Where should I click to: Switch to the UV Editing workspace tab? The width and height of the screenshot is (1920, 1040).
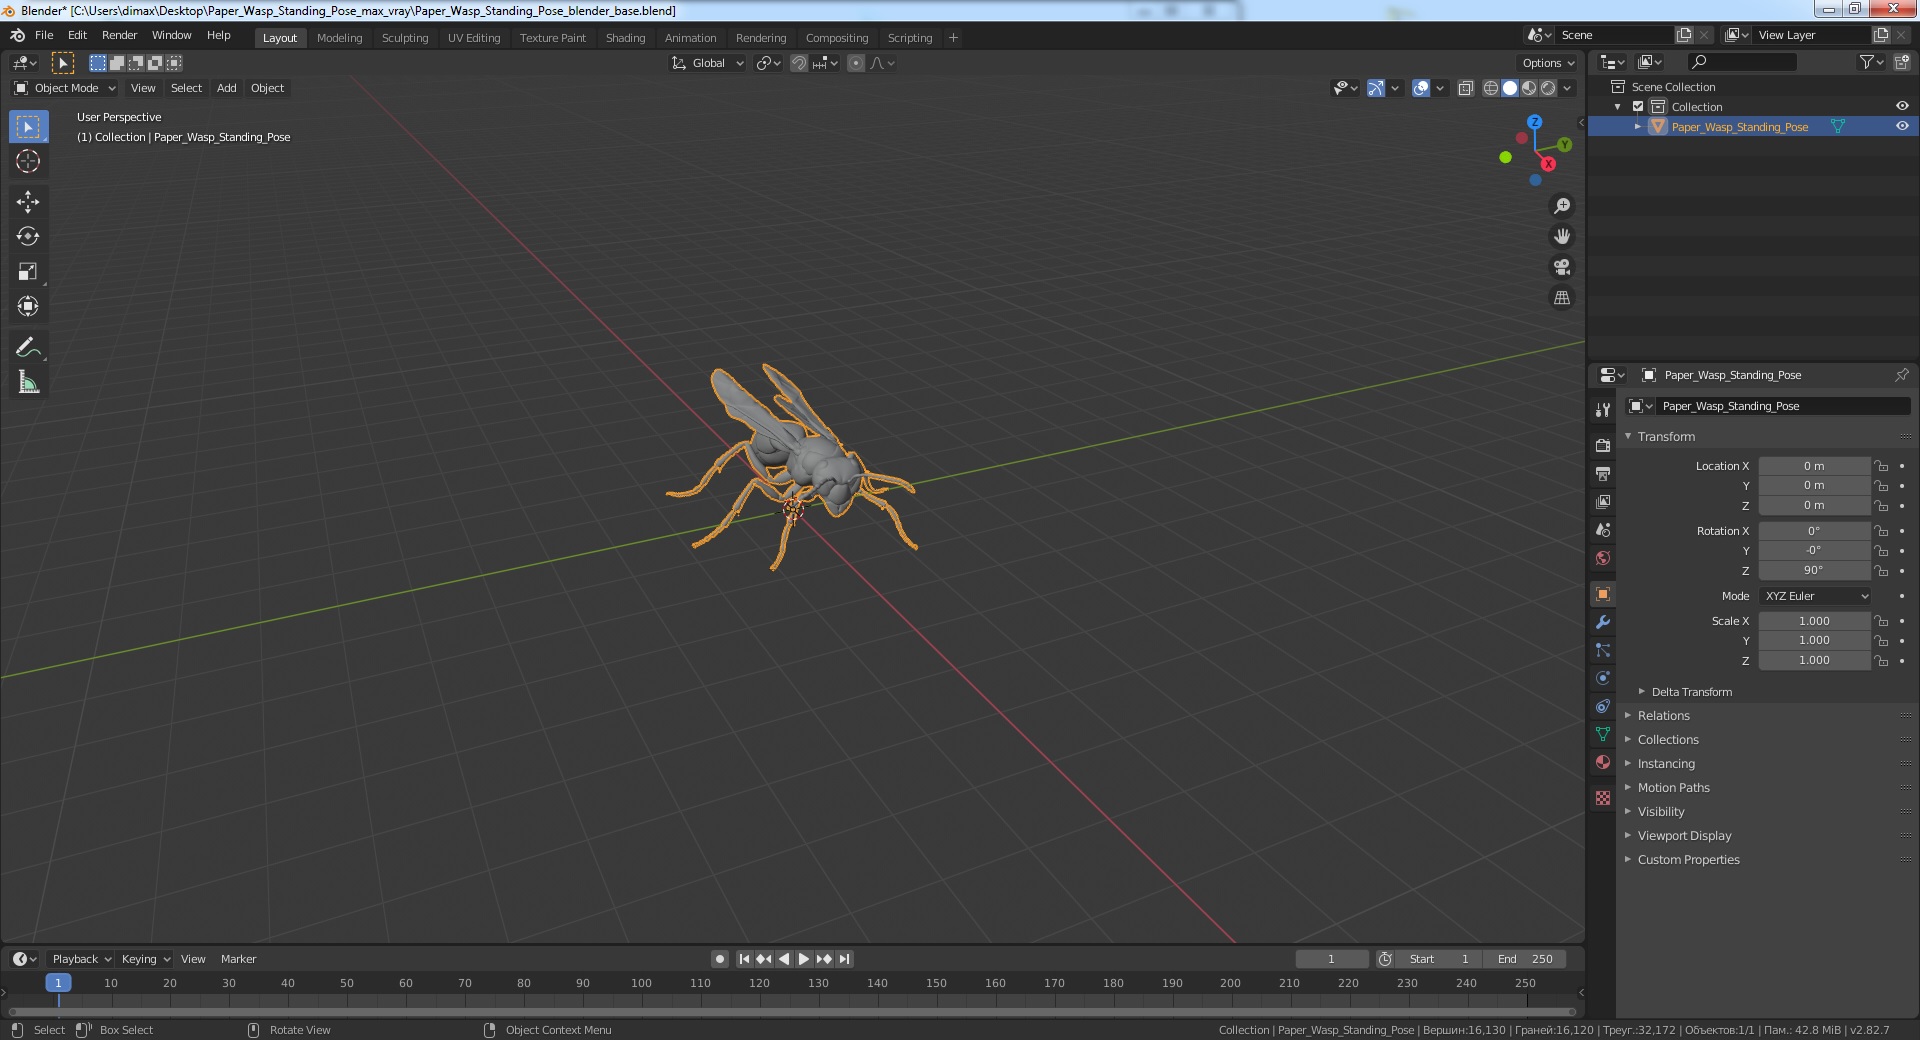tap(474, 38)
